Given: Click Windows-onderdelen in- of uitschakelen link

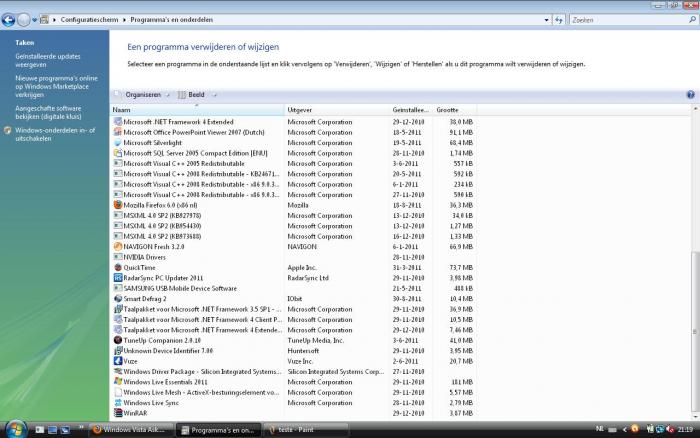Looking at the screenshot, I should coord(55,134).
